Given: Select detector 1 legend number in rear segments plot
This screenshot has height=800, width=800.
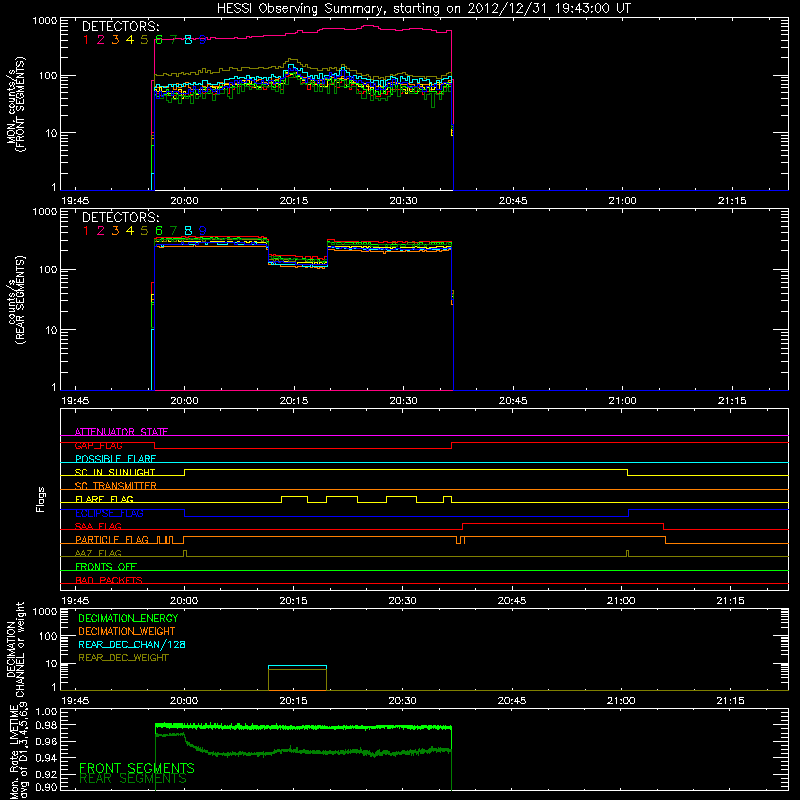Looking at the screenshot, I should [86, 231].
